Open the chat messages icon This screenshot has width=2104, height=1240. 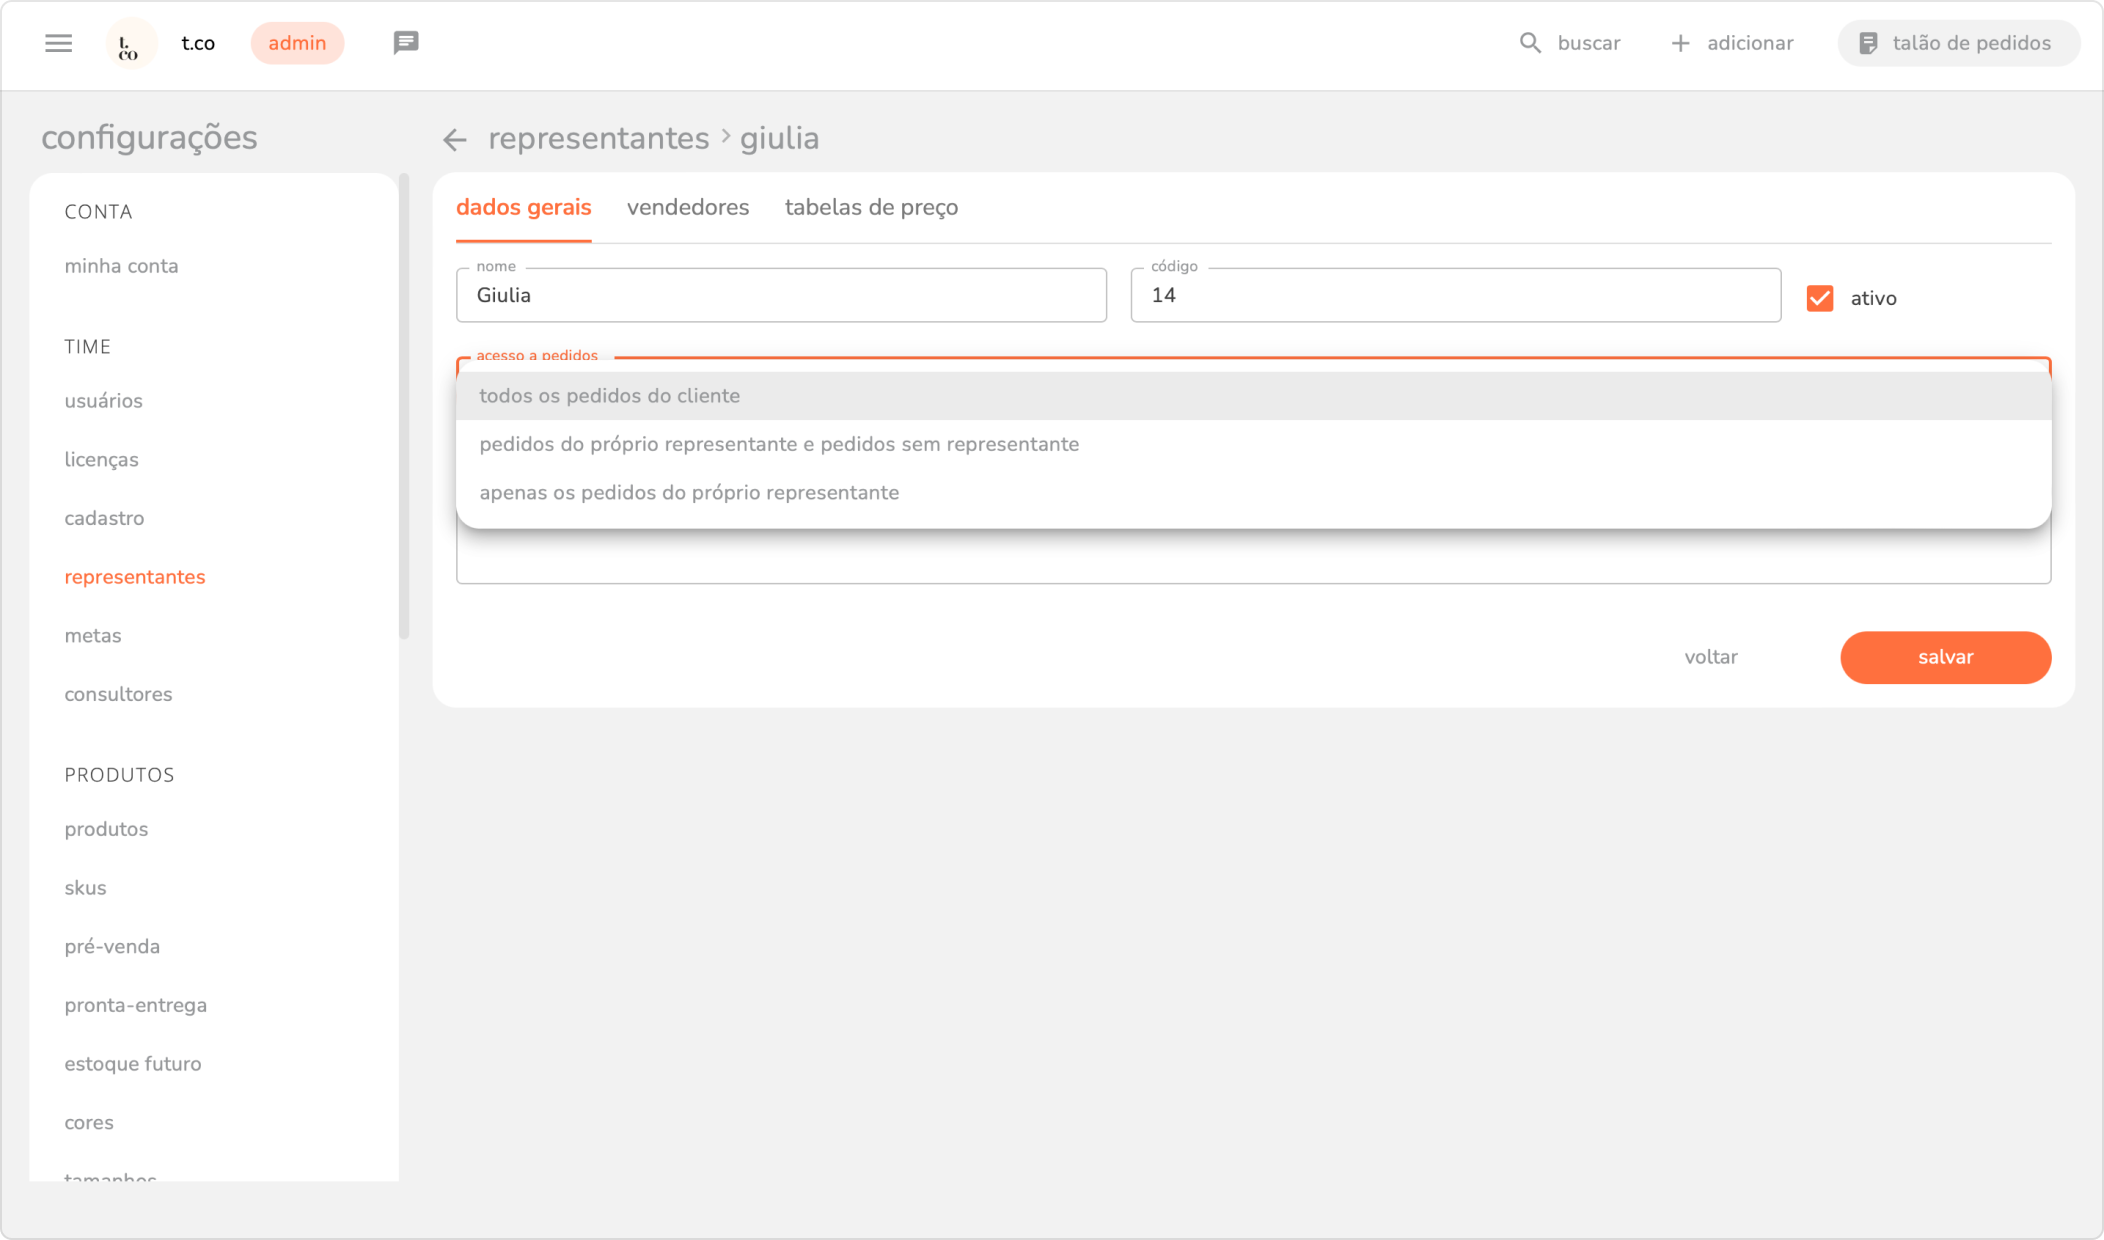coord(405,43)
